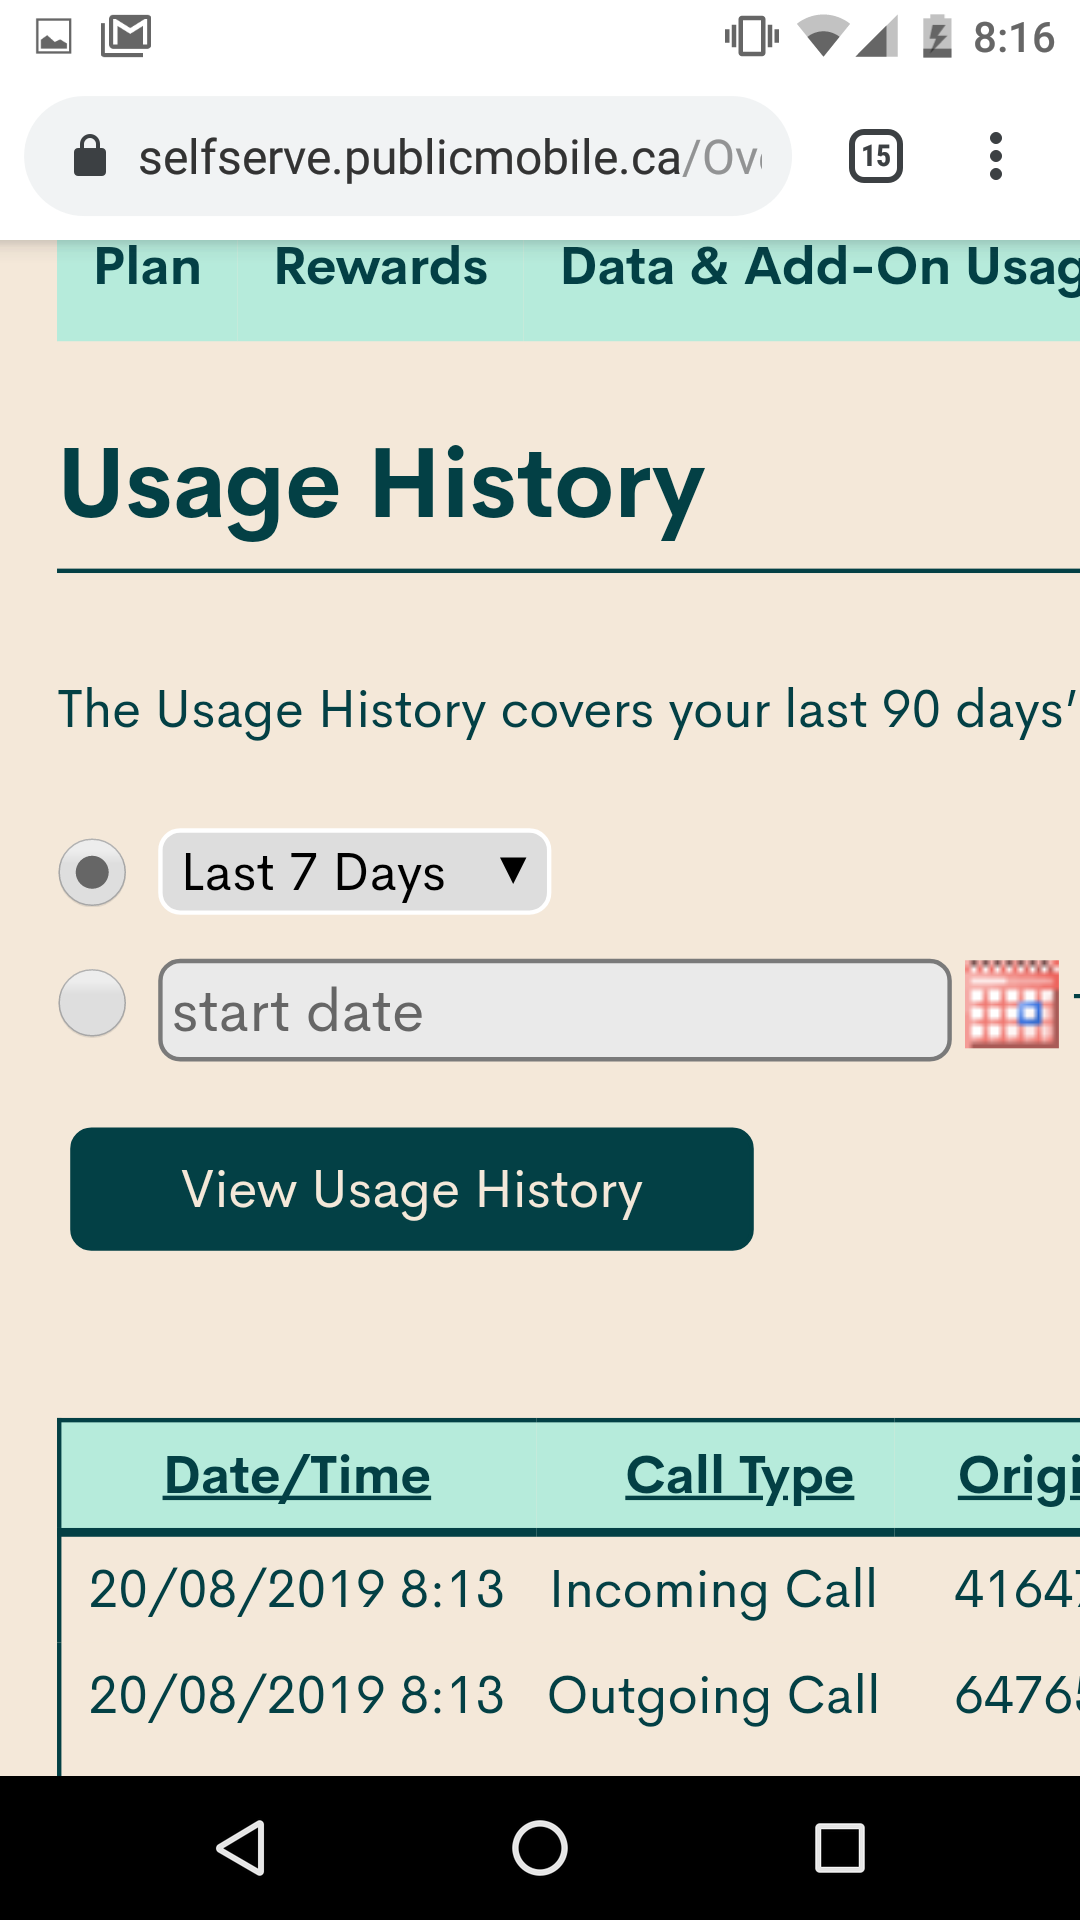Tap the screenshot notification icon
Screen dimensions: 1080x1920
coord(55,38)
